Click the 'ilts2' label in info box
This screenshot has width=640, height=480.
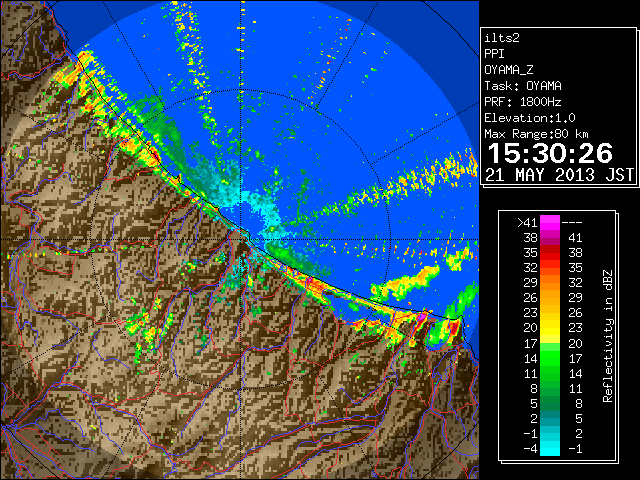click(502, 38)
